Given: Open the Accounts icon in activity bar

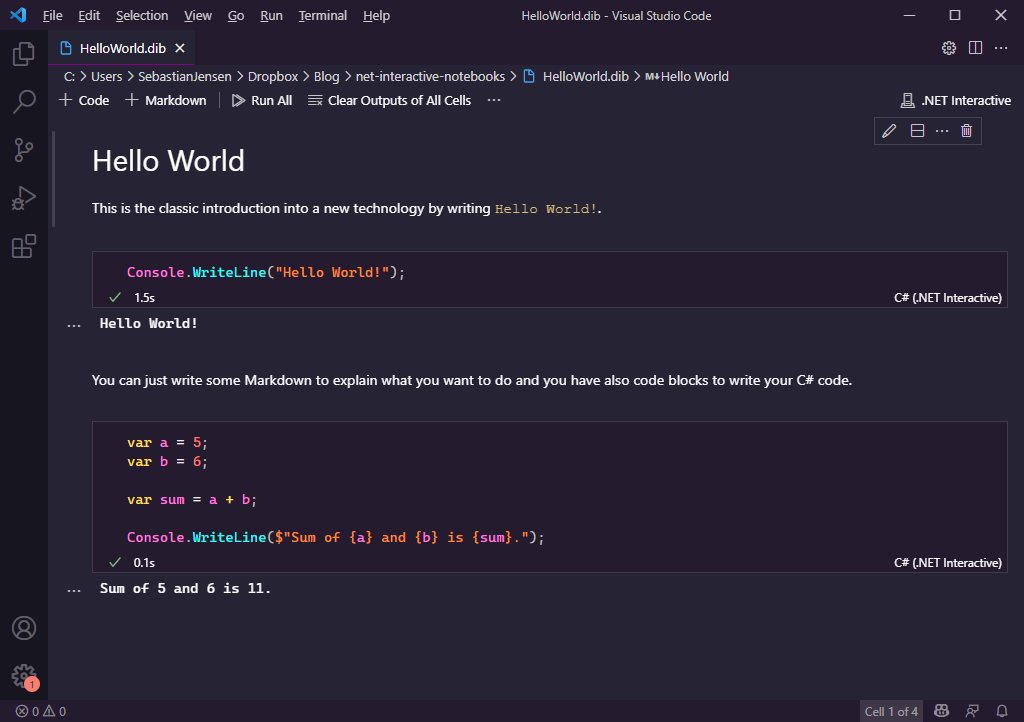Looking at the screenshot, I should [24, 628].
